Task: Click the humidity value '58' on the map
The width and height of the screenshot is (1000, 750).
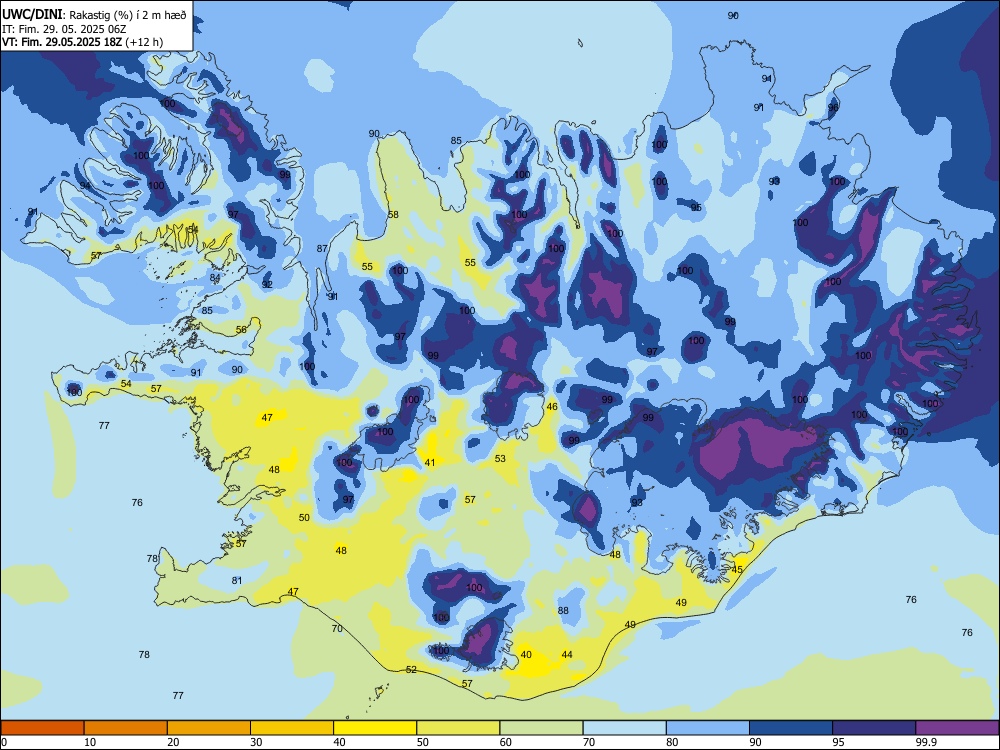Action: pyautogui.click(x=393, y=214)
